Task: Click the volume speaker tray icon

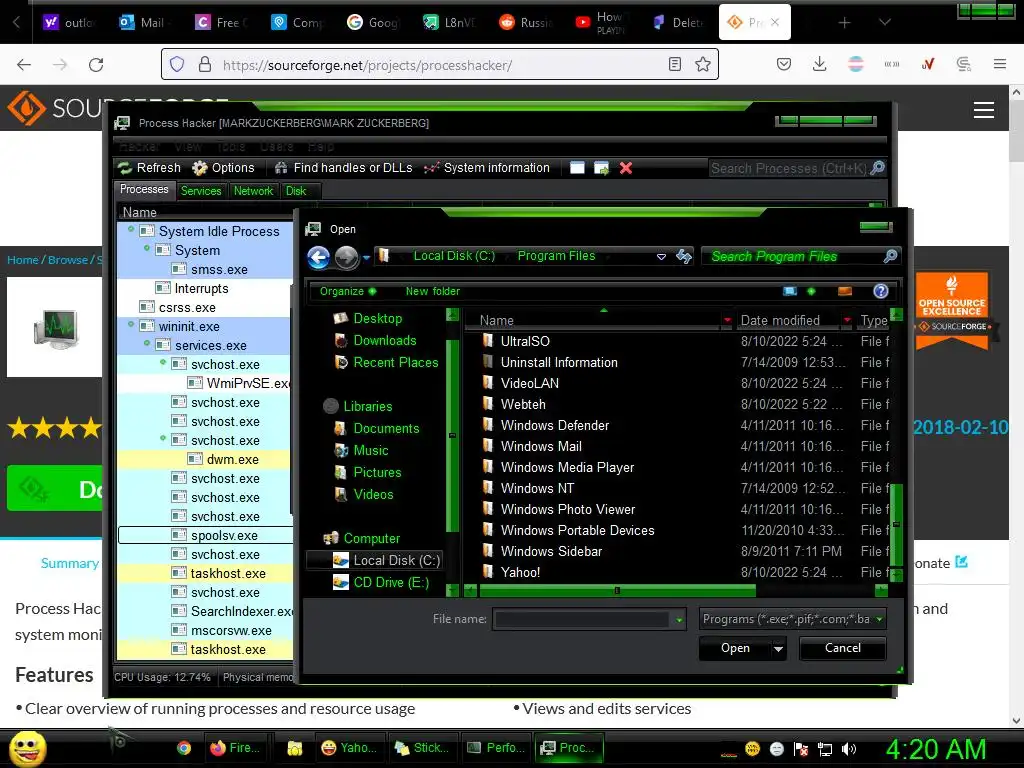Action: pyautogui.click(x=849, y=749)
